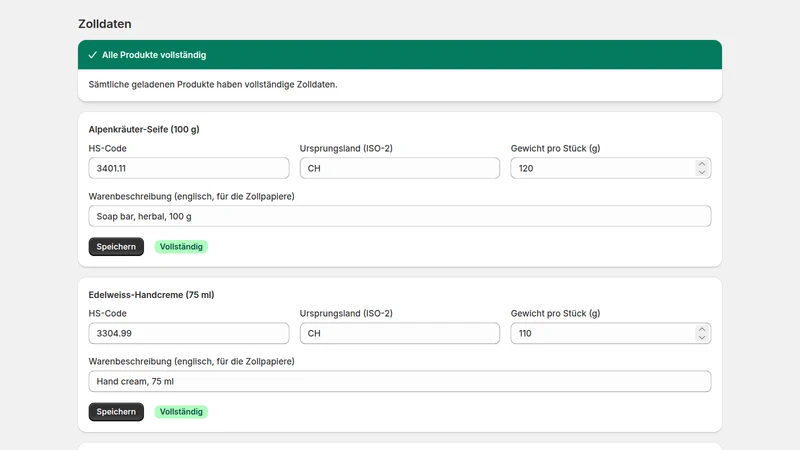Viewport: 800px width, 450px height.
Task: Increase Edelweiss-Handcreme weight with up arrow
Action: click(702, 330)
